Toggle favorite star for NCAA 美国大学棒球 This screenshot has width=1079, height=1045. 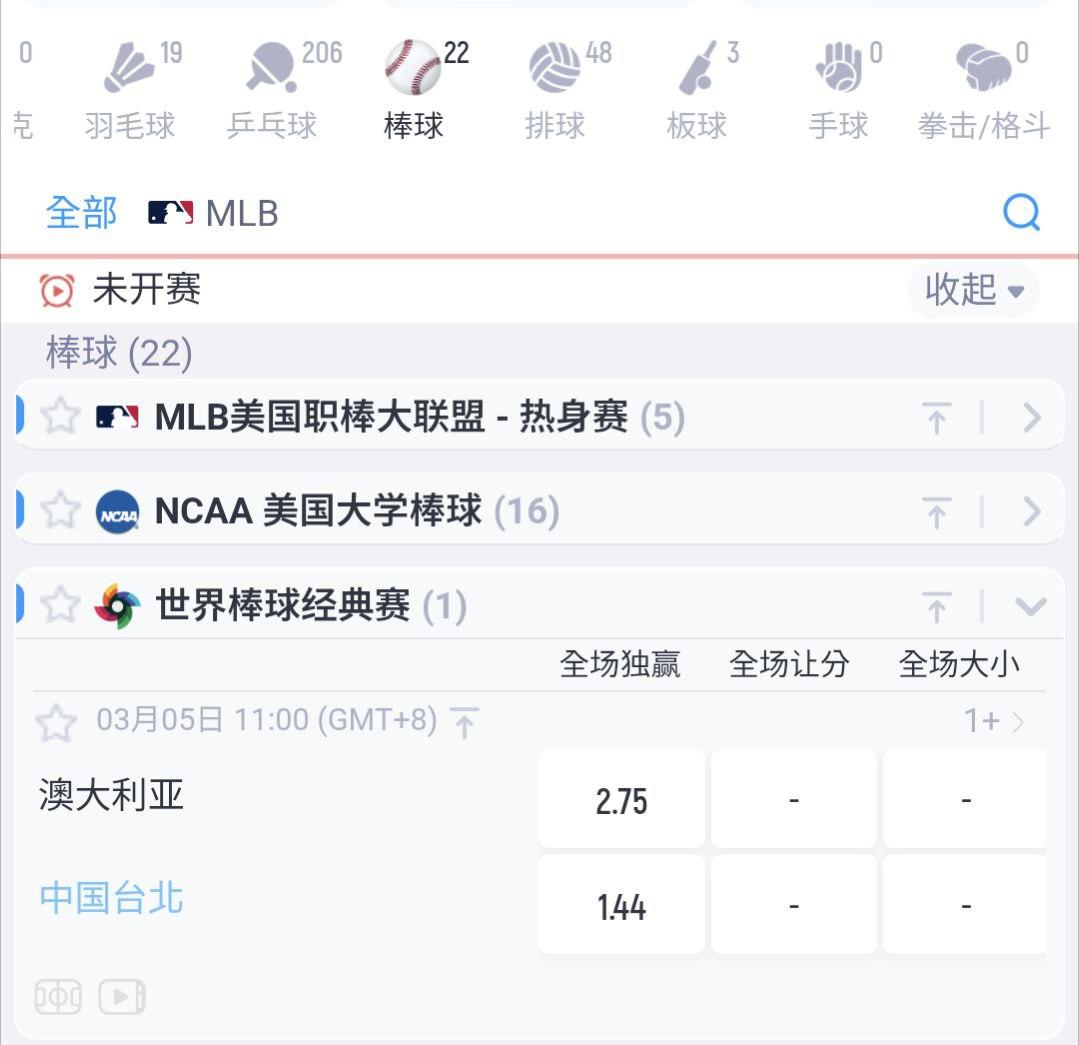pyautogui.click(x=60, y=511)
